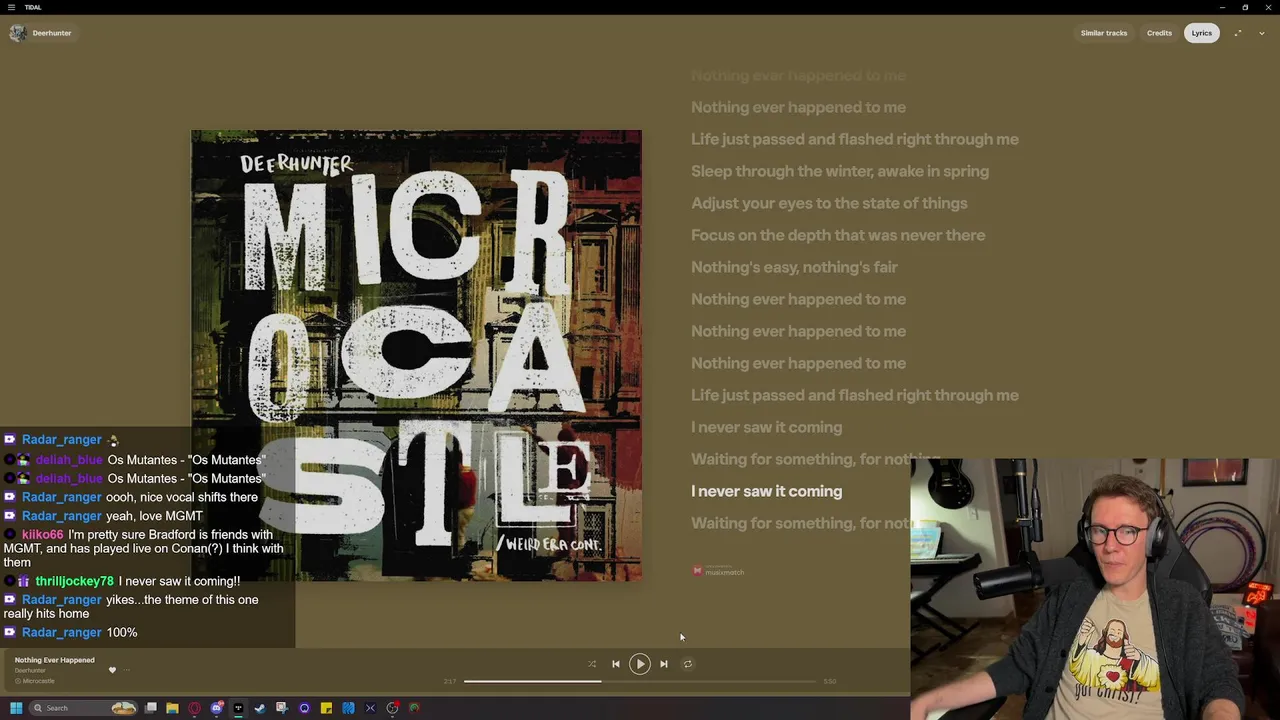
Task: Open the TIDAL hamburger menu
Action: pyautogui.click(x=11, y=7)
